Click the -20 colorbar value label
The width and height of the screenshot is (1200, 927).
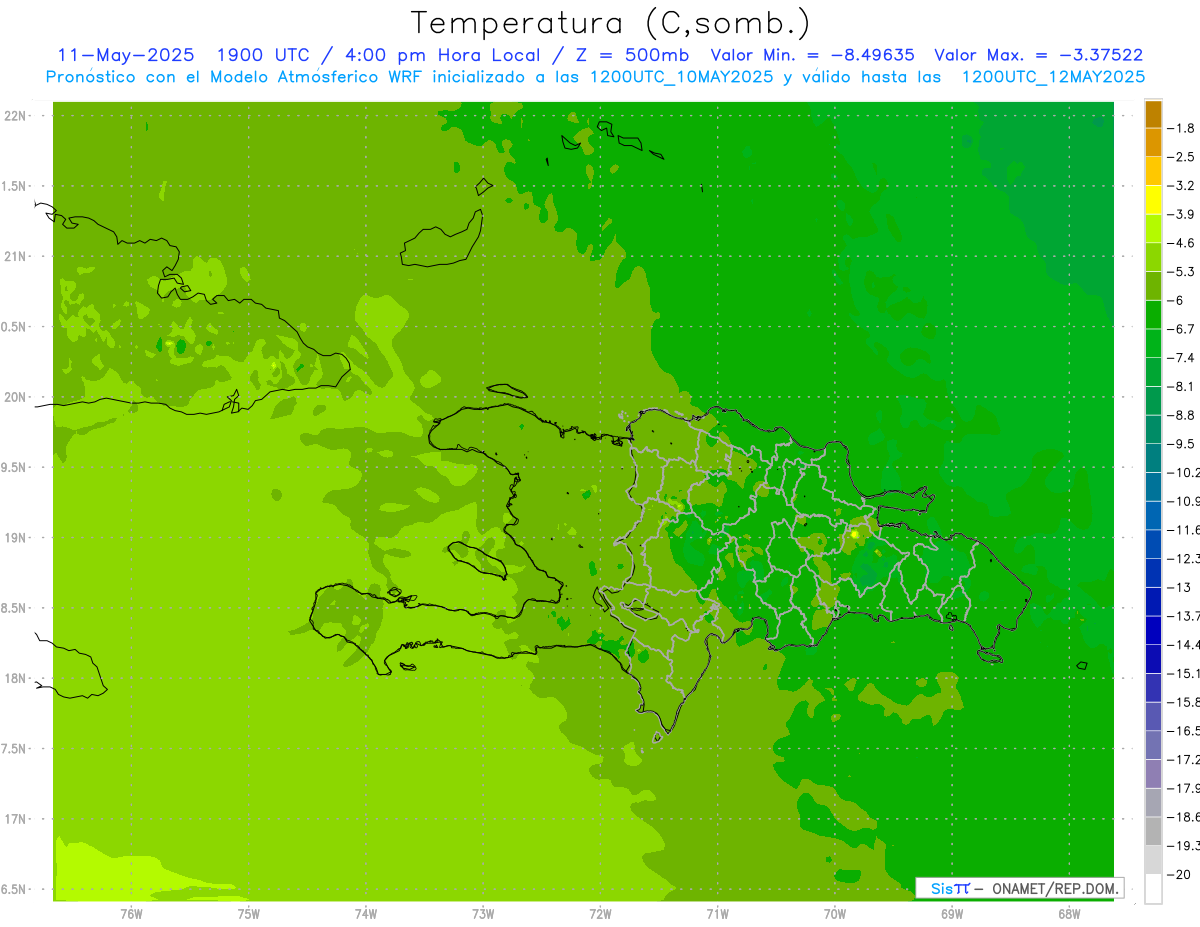(x=1180, y=874)
